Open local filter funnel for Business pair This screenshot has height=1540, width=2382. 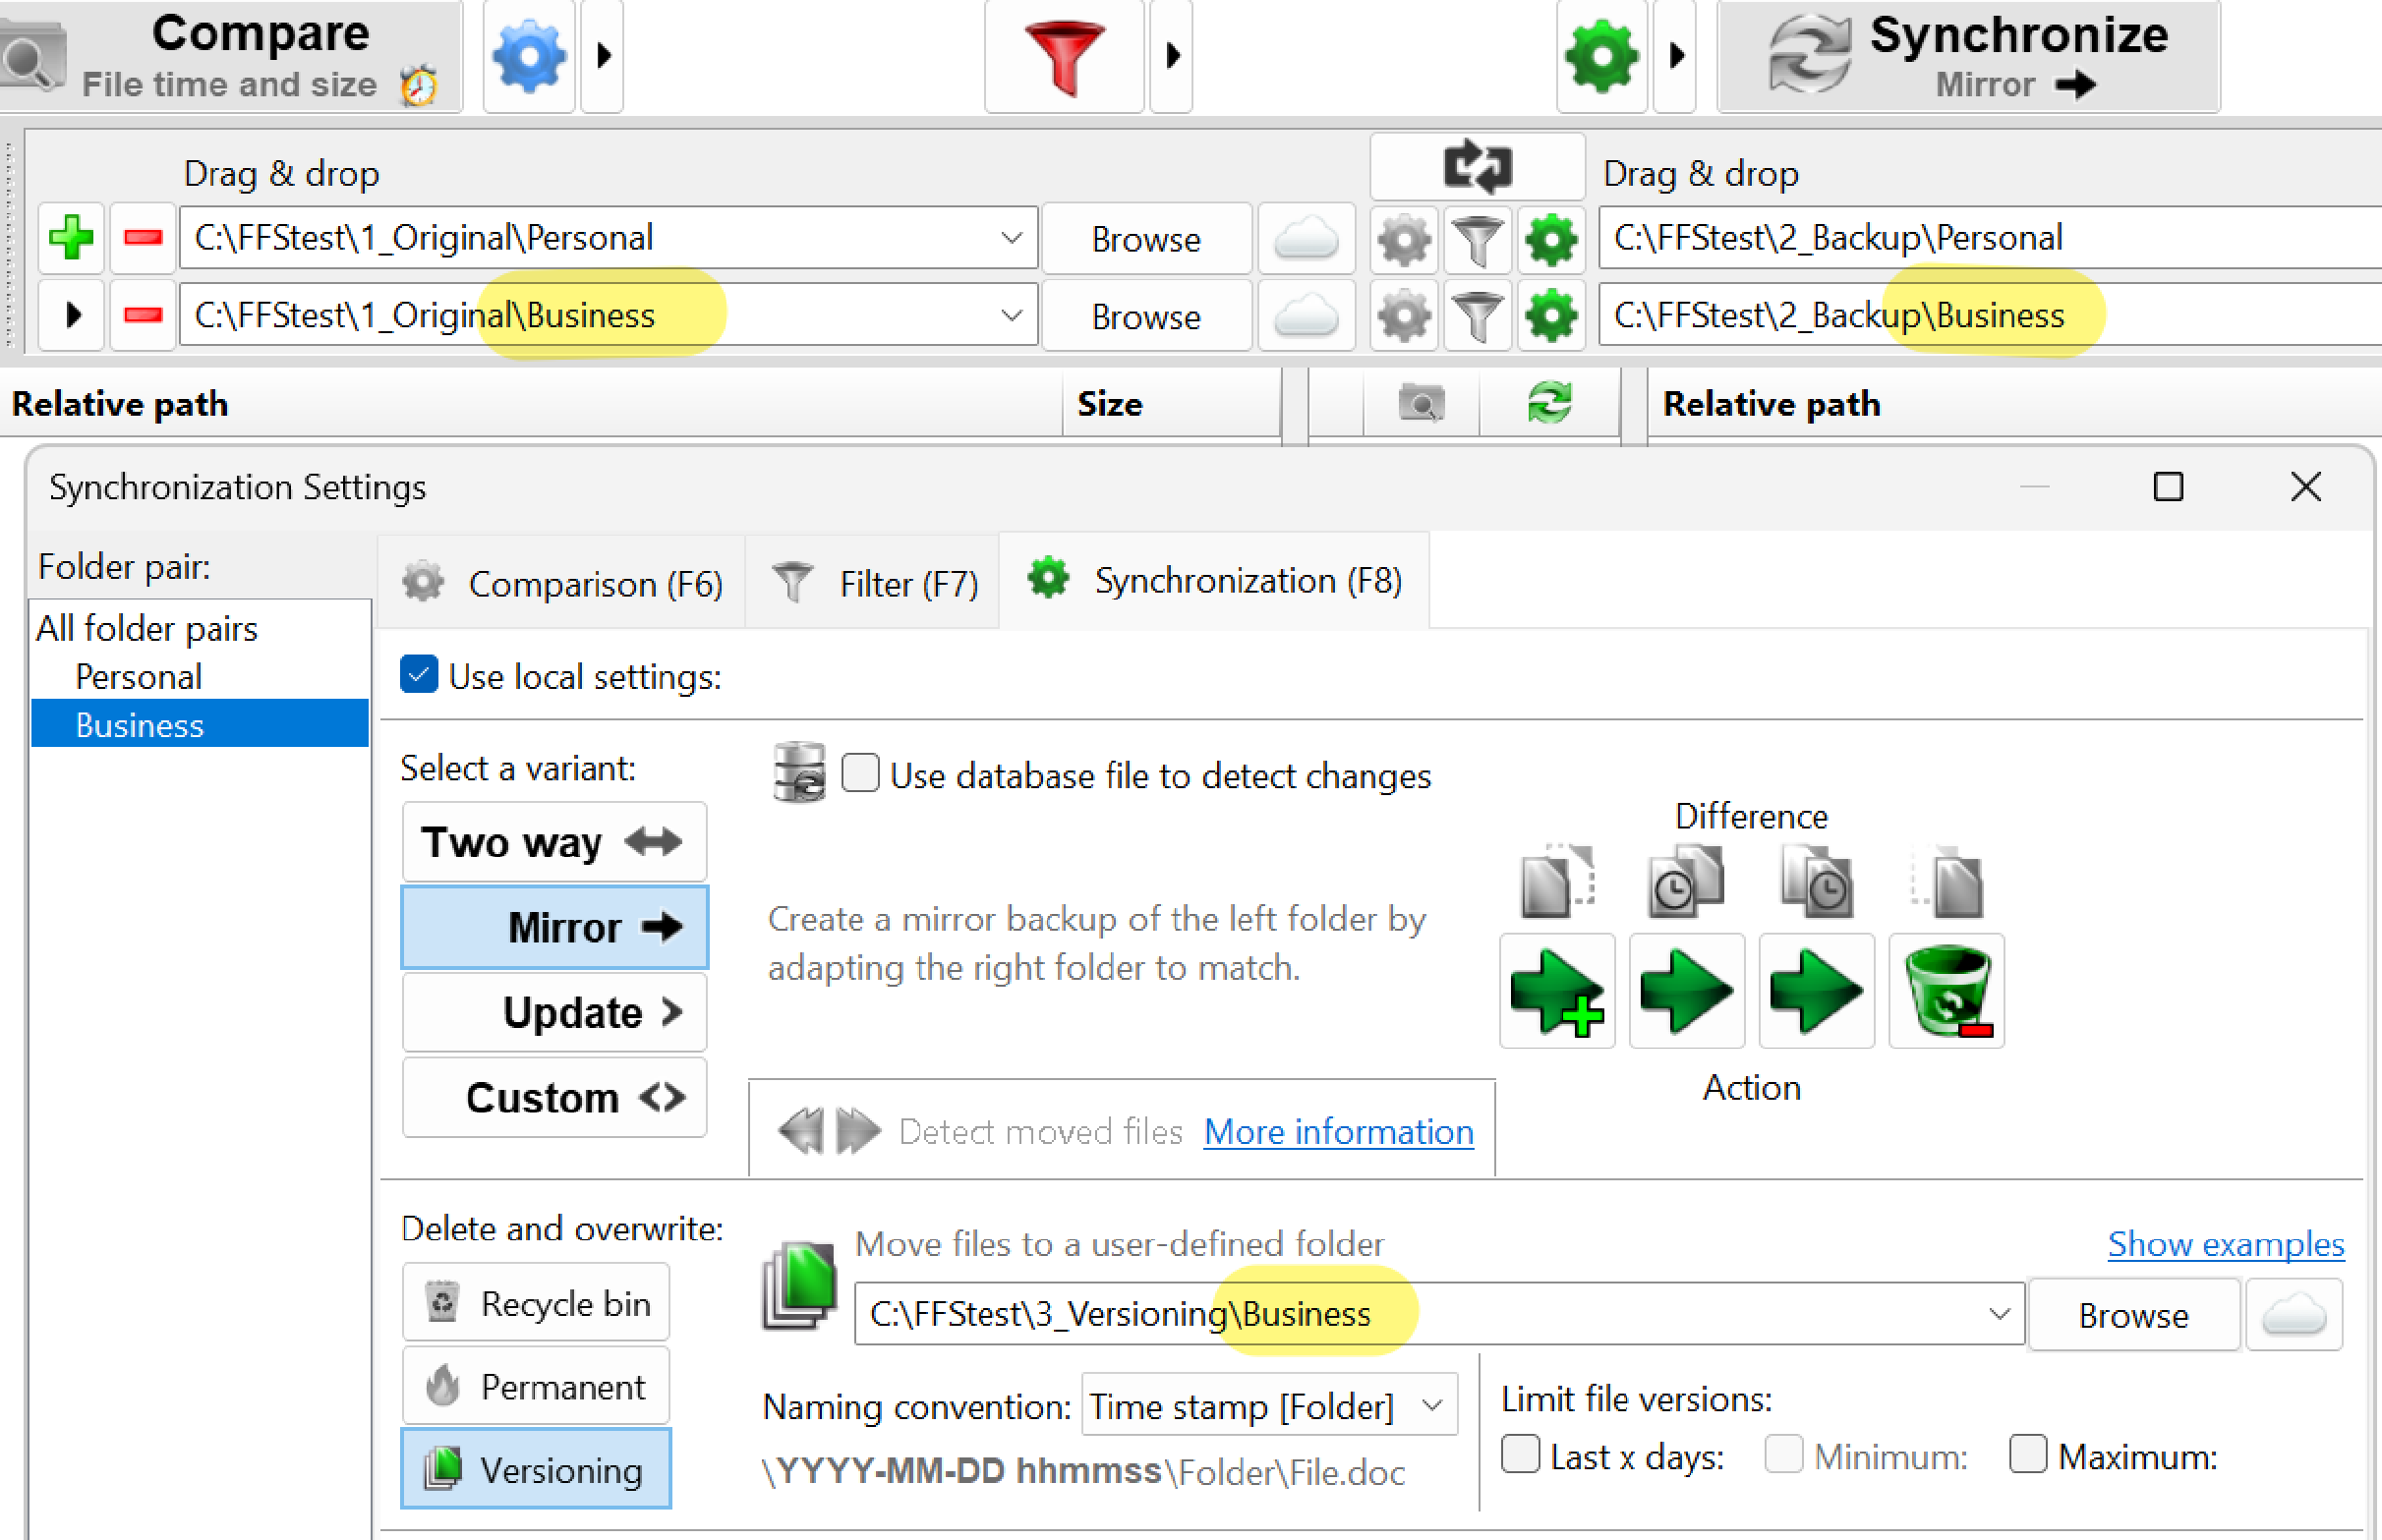coord(1477,317)
